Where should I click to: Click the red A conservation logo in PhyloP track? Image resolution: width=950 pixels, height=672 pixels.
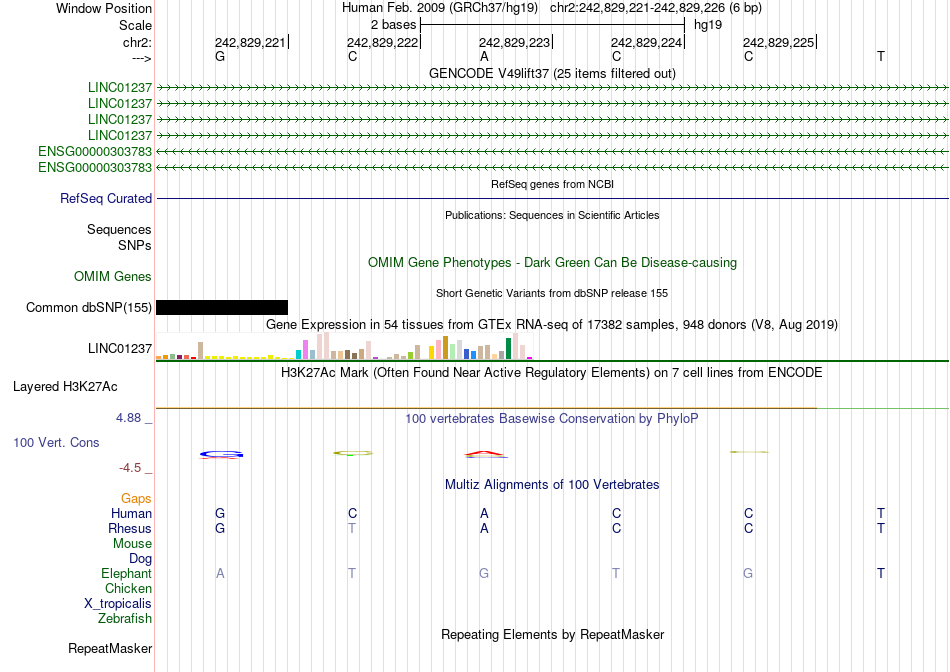(x=485, y=454)
